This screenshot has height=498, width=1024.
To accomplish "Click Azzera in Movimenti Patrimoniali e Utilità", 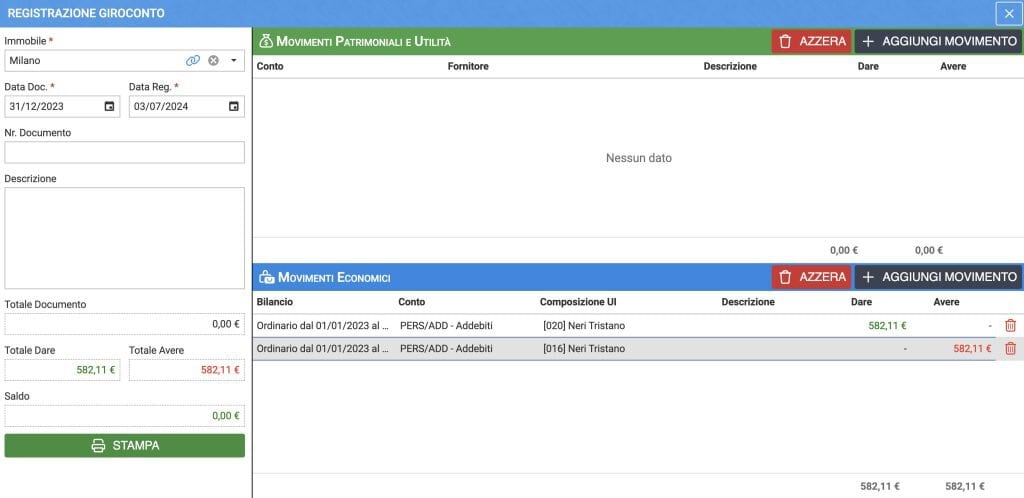I will click(x=811, y=42).
